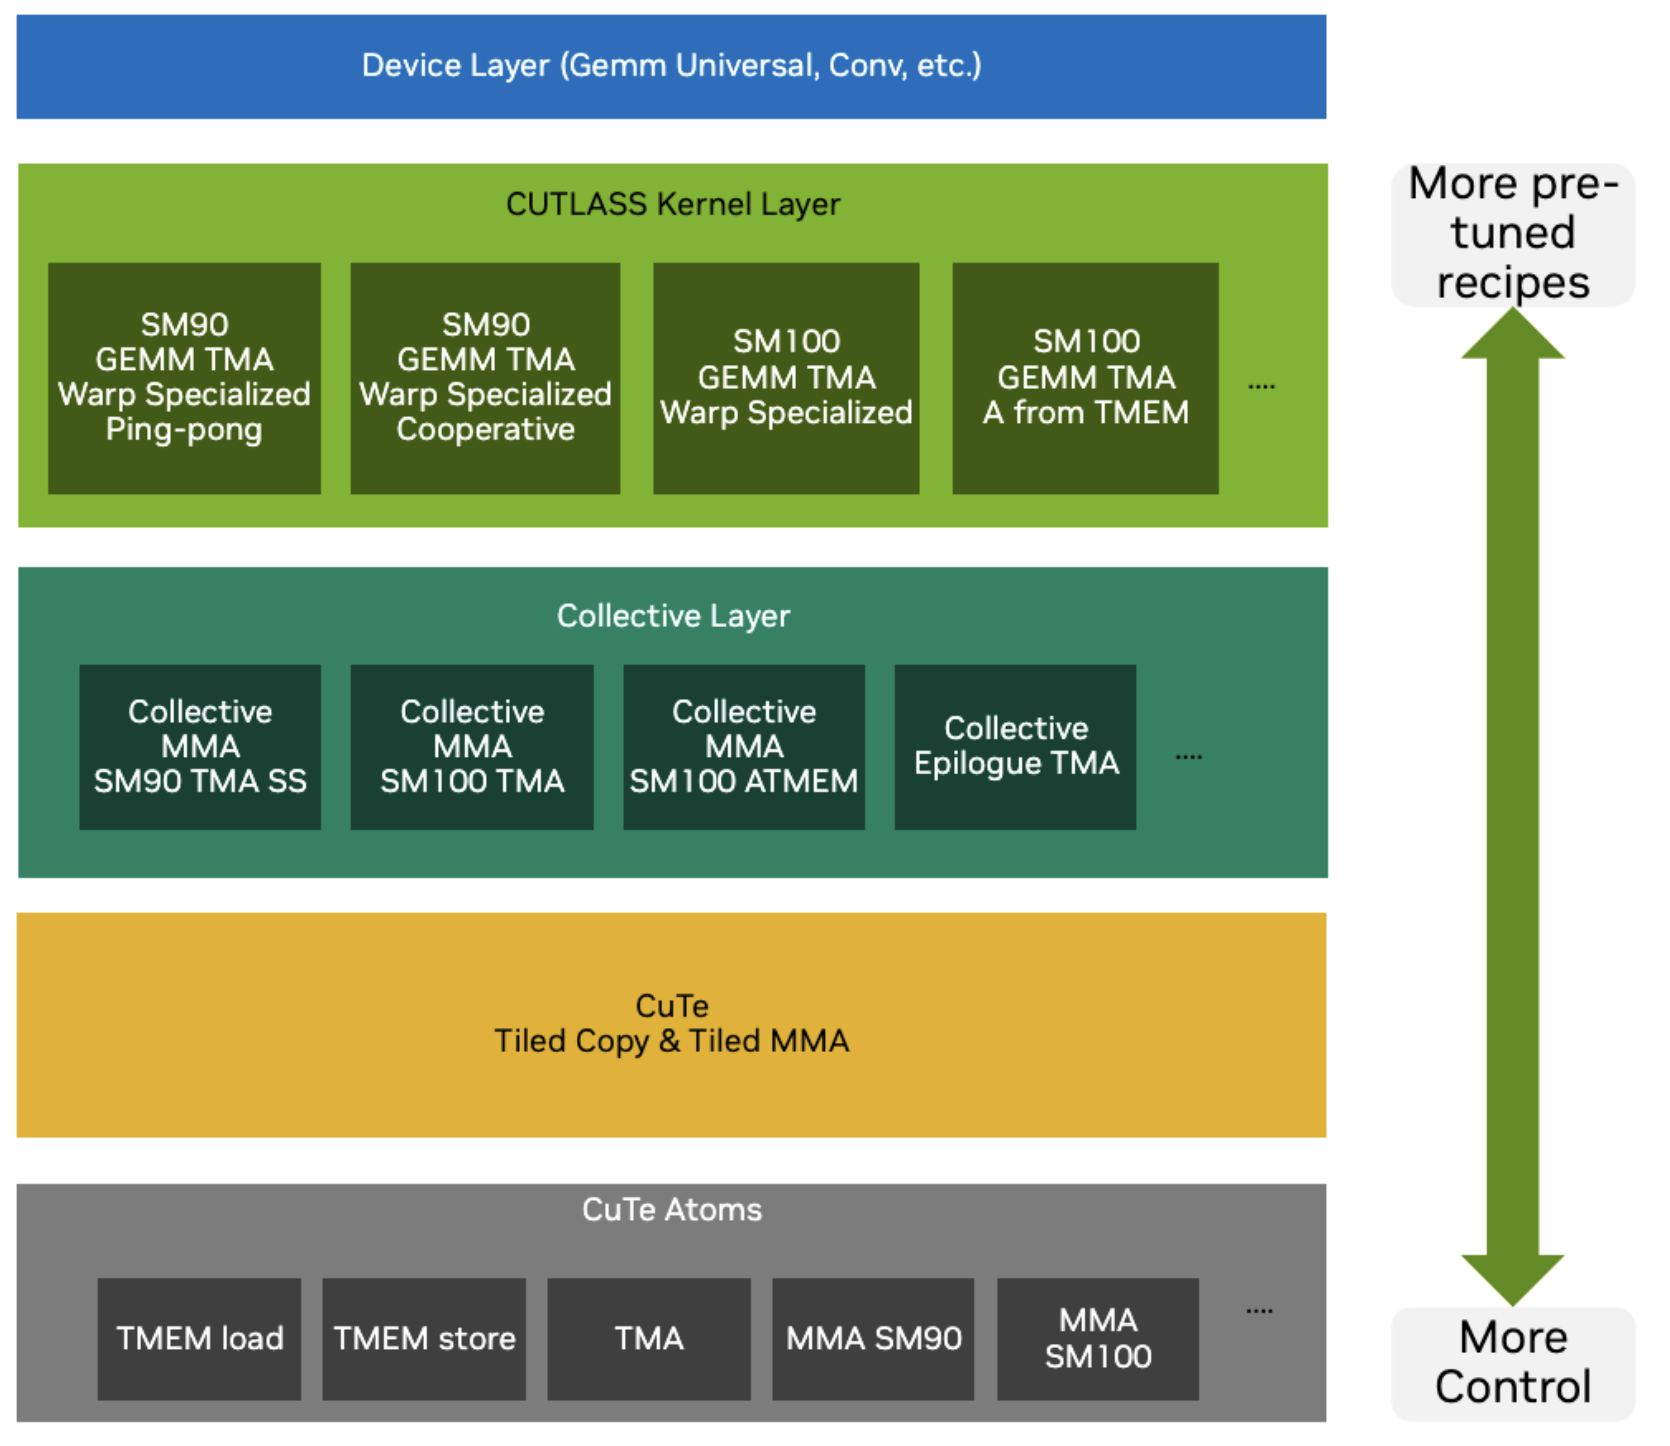Click the SM100 GEMM TMA Warp Specialized box
The image size is (1670, 1446).
(x=788, y=378)
